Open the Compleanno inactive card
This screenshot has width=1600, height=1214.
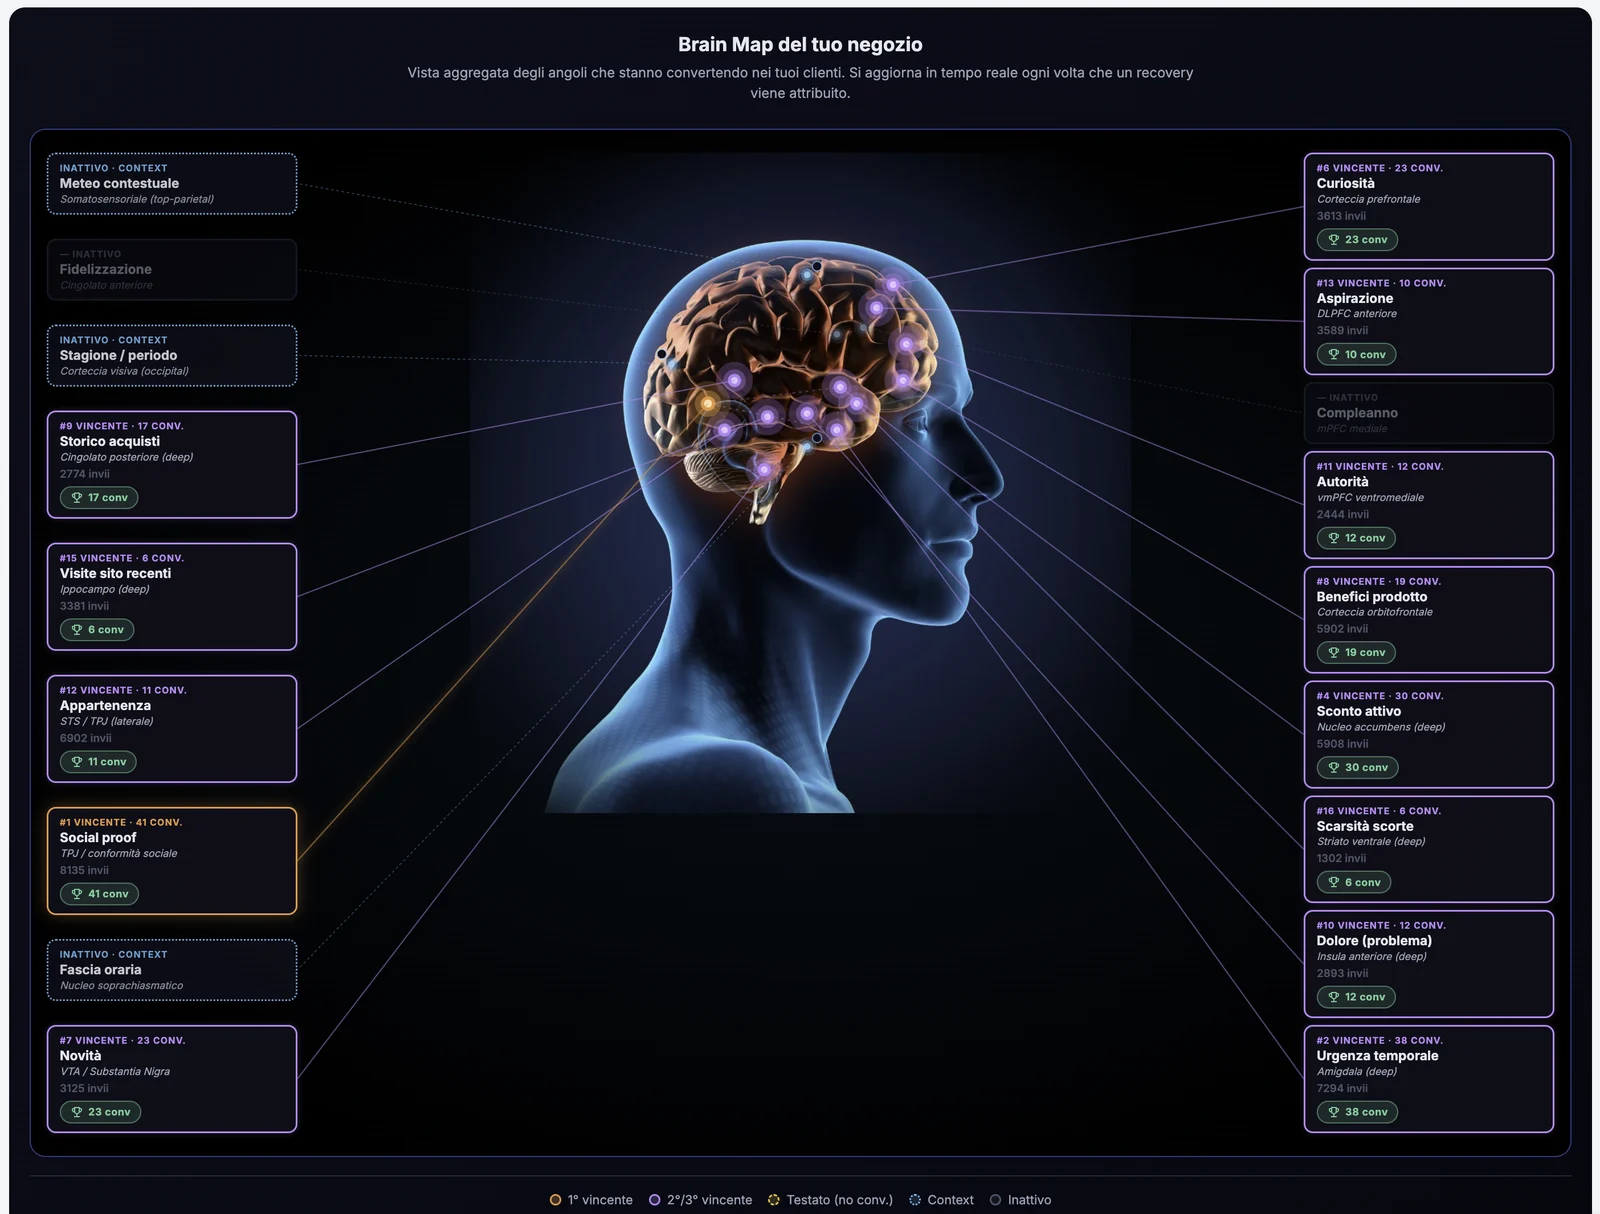pos(1429,413)
